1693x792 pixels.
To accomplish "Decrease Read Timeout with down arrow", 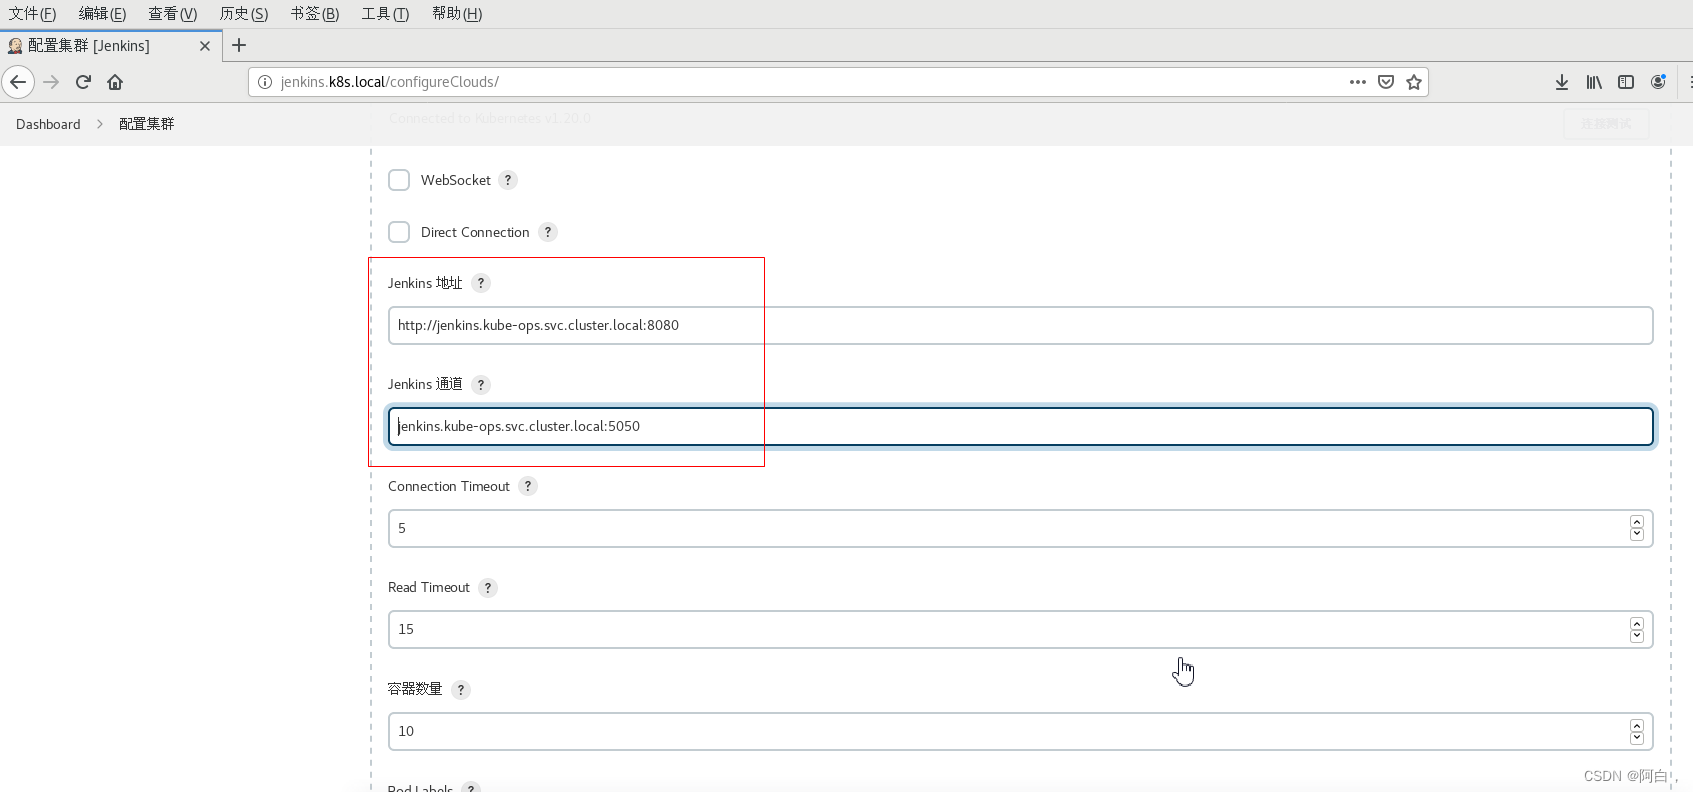I will click(1637, 635).
